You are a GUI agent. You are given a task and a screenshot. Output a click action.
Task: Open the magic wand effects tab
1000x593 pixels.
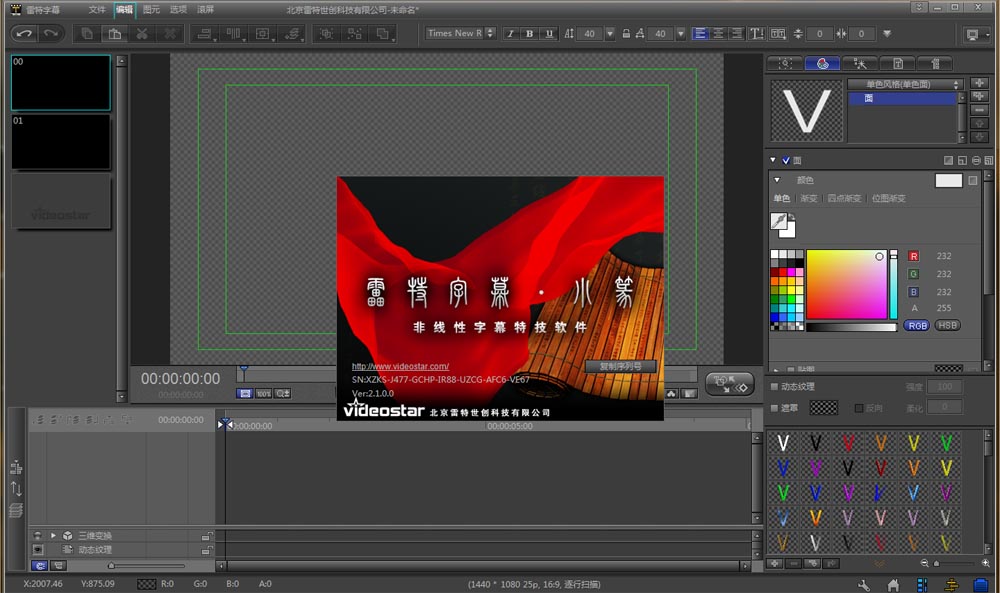860,63
